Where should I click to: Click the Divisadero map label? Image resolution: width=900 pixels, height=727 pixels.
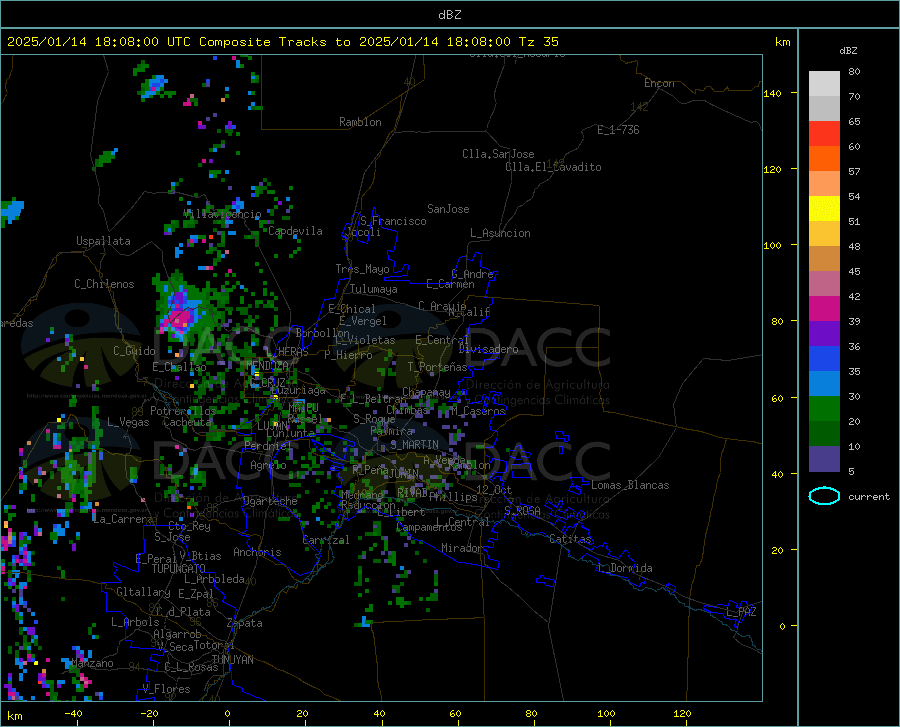point(488,349)
